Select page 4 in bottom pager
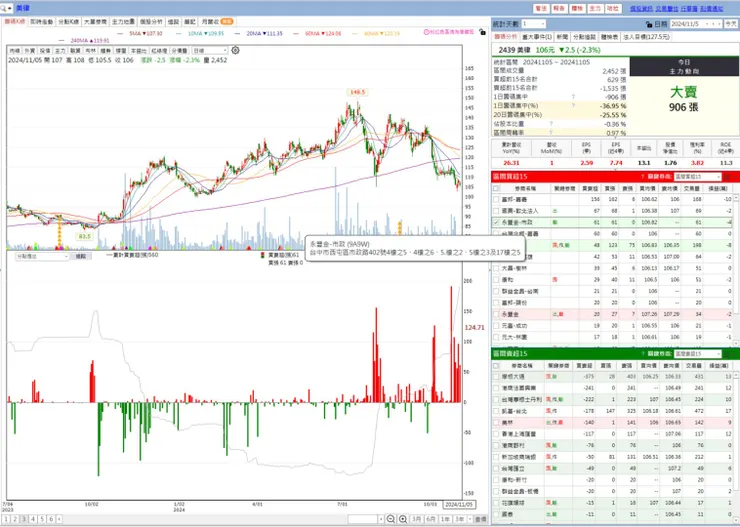The height and width of the screenshot is (527, 740). pos(33,519)
